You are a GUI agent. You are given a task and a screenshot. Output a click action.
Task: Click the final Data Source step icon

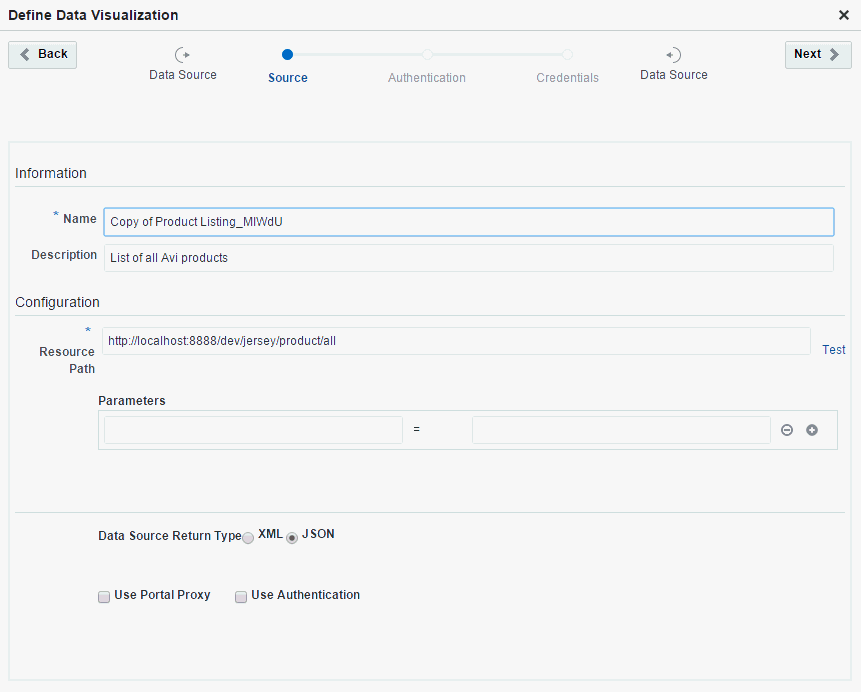(x=673, y=55)
